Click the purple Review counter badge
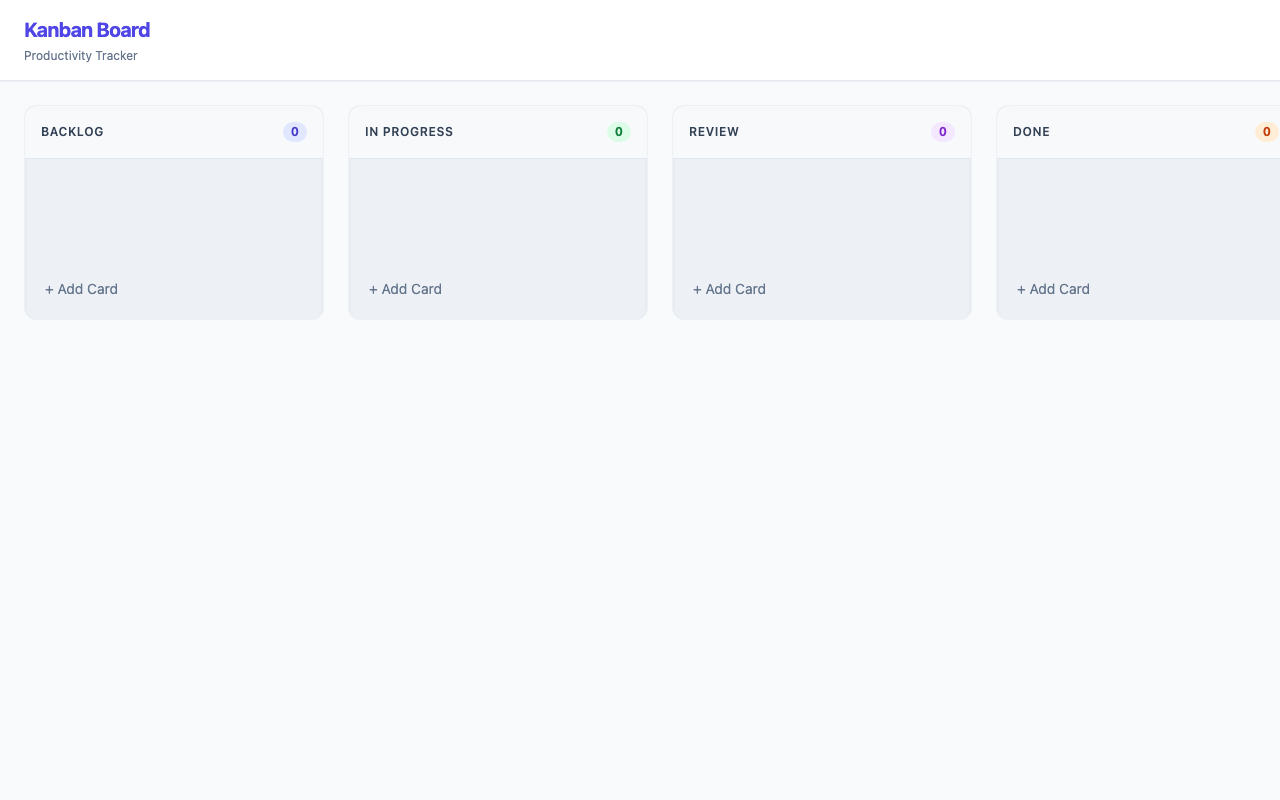 [942, 131]
